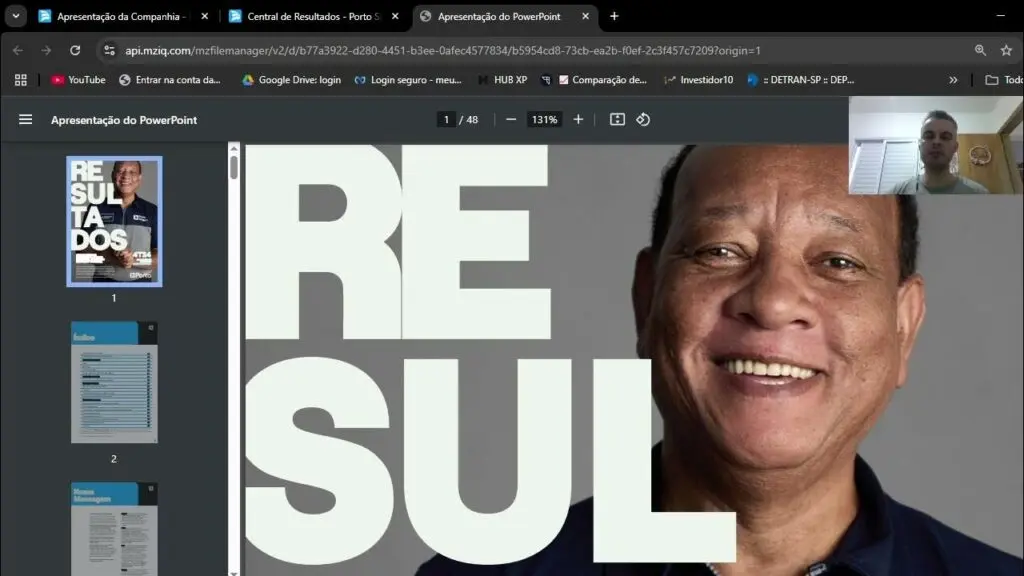Open the page zoom magnifier icon in the address bar
Image resolution: width=1024 pixels, height=576 pixels.
click(x=980, y=50)
